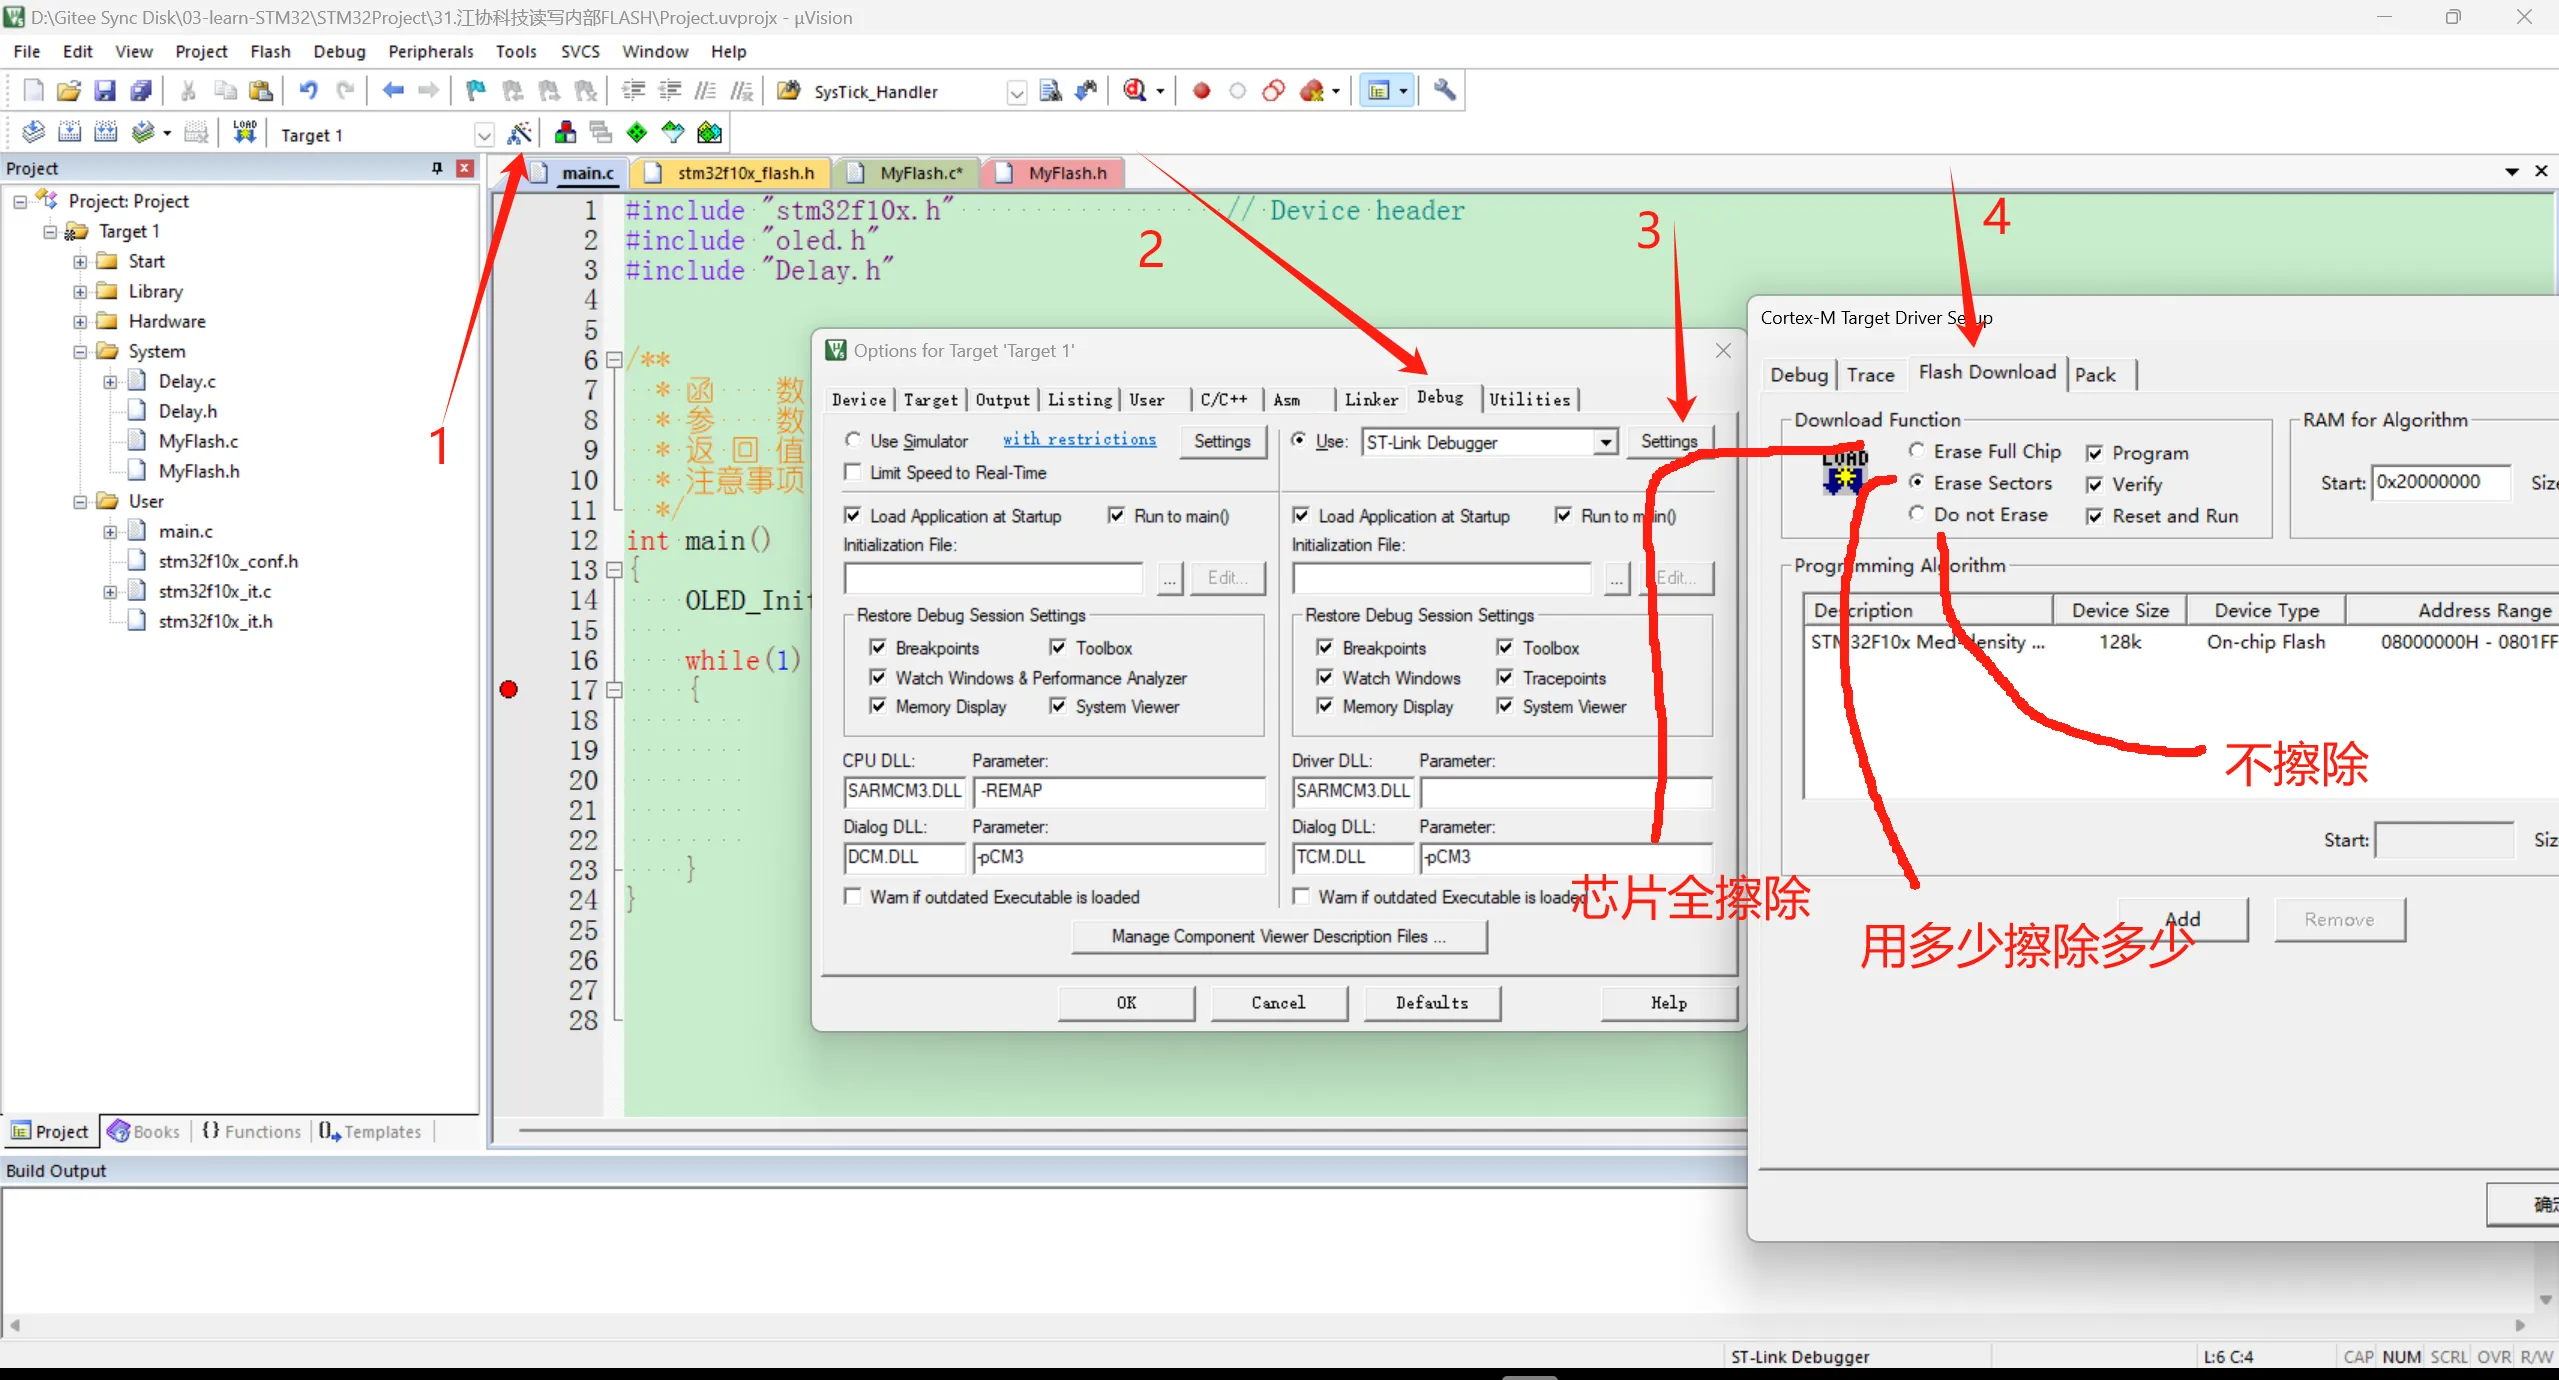Save the current file via toolbar
2559x1380 pixels.
pos(104,91)
